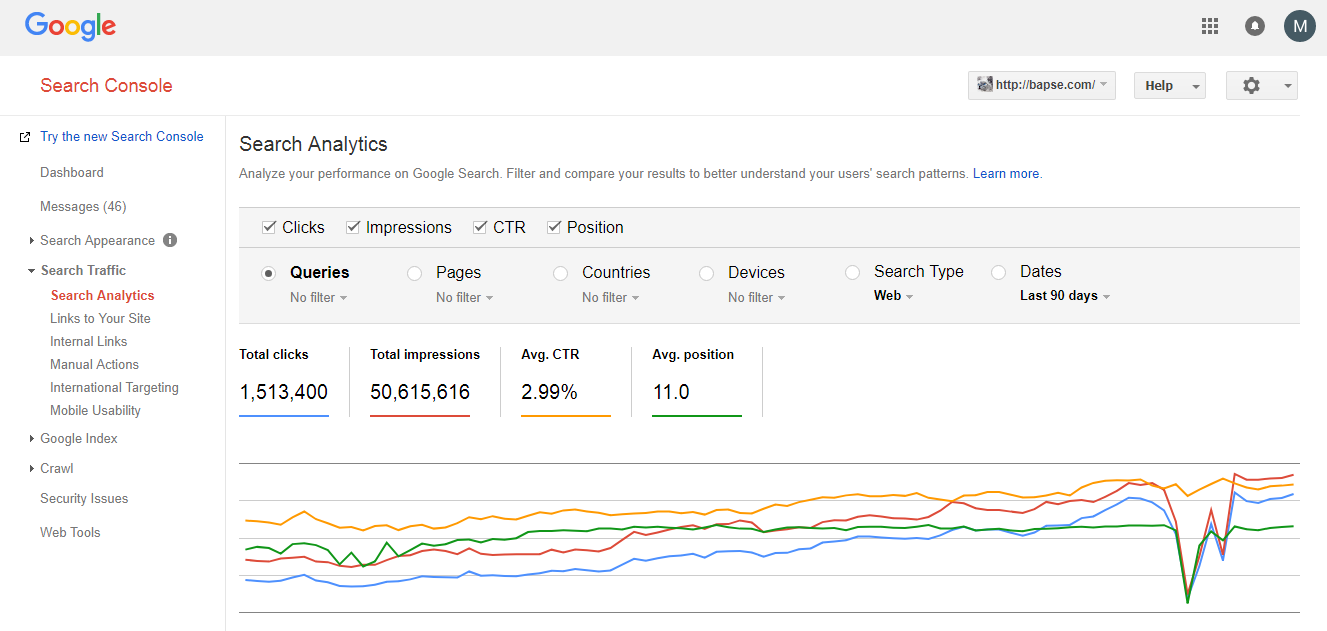Open the http://bapse.com/ property selector
This screenshot has height=631, width=1327.
point(1042,85)
